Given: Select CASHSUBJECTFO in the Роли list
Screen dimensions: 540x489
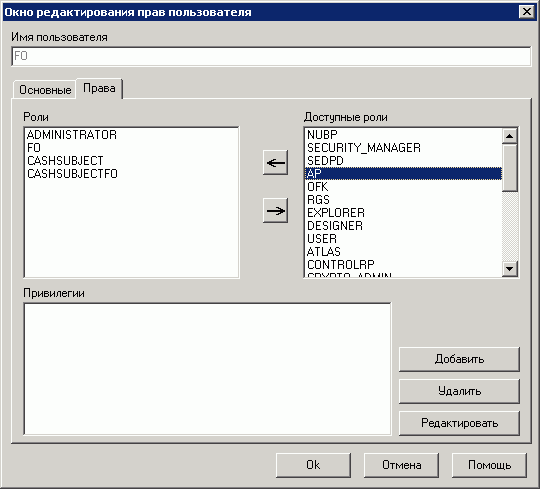Looking at the screenshot, I should 72,174.
